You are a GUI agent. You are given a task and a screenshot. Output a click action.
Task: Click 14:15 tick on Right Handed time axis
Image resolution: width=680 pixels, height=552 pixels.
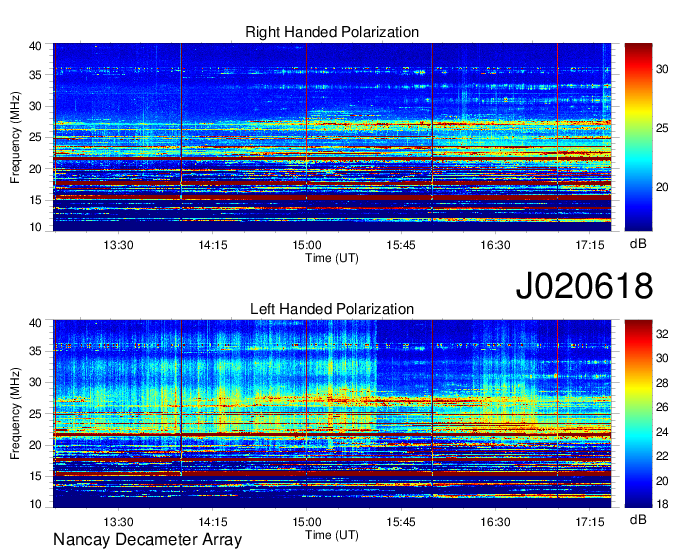212,245
